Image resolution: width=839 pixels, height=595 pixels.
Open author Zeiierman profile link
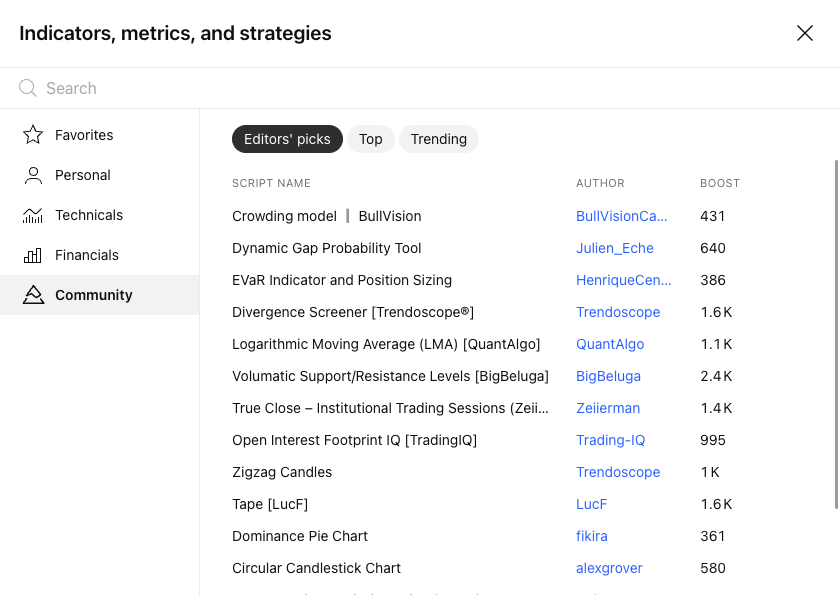click(608, 408)
